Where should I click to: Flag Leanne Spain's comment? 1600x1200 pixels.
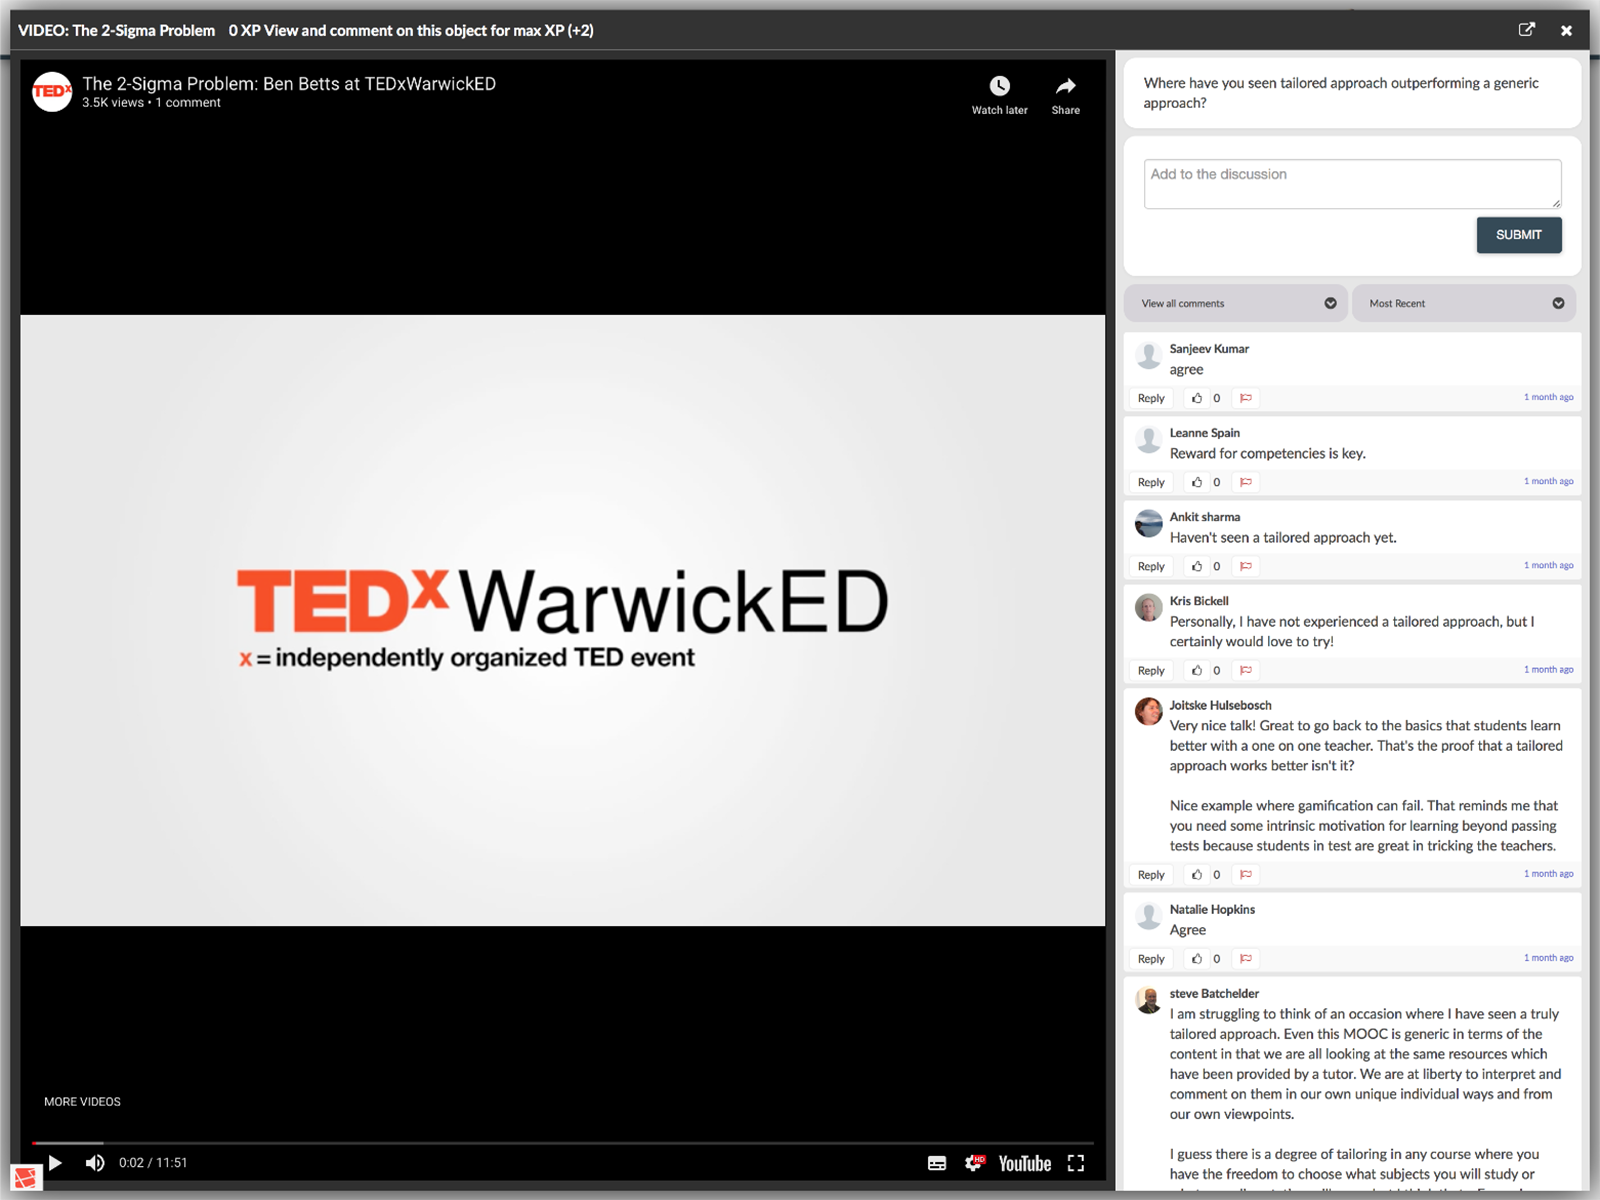point(1246,482)
